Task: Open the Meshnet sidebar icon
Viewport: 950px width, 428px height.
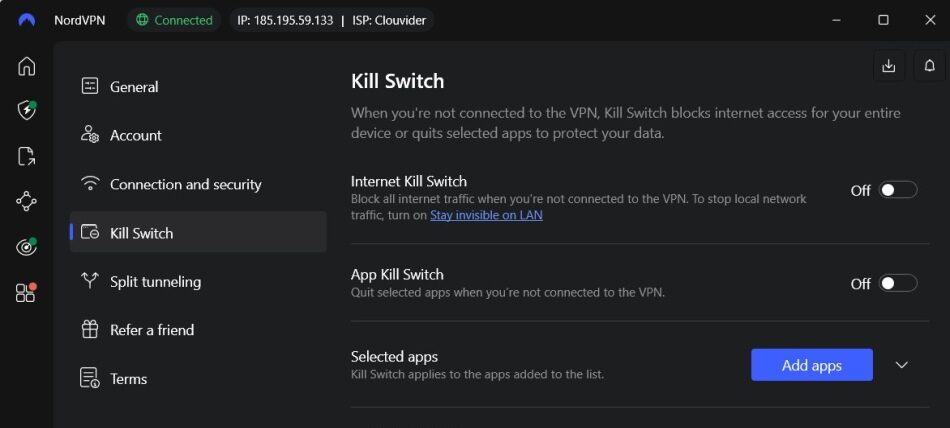Action: [x=27, y=201]
